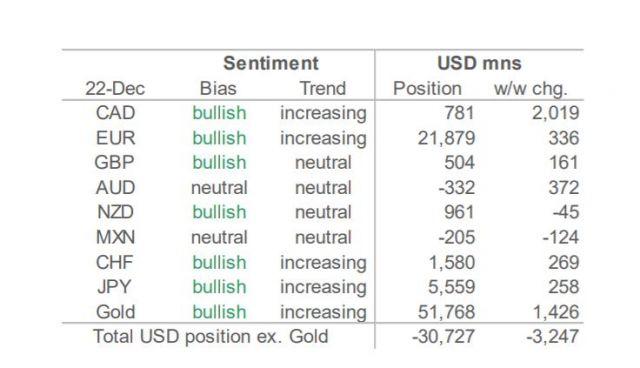The image size is (640, 368).
Task: Click JPY's increasing trend cell
Action: coord(323,288)
